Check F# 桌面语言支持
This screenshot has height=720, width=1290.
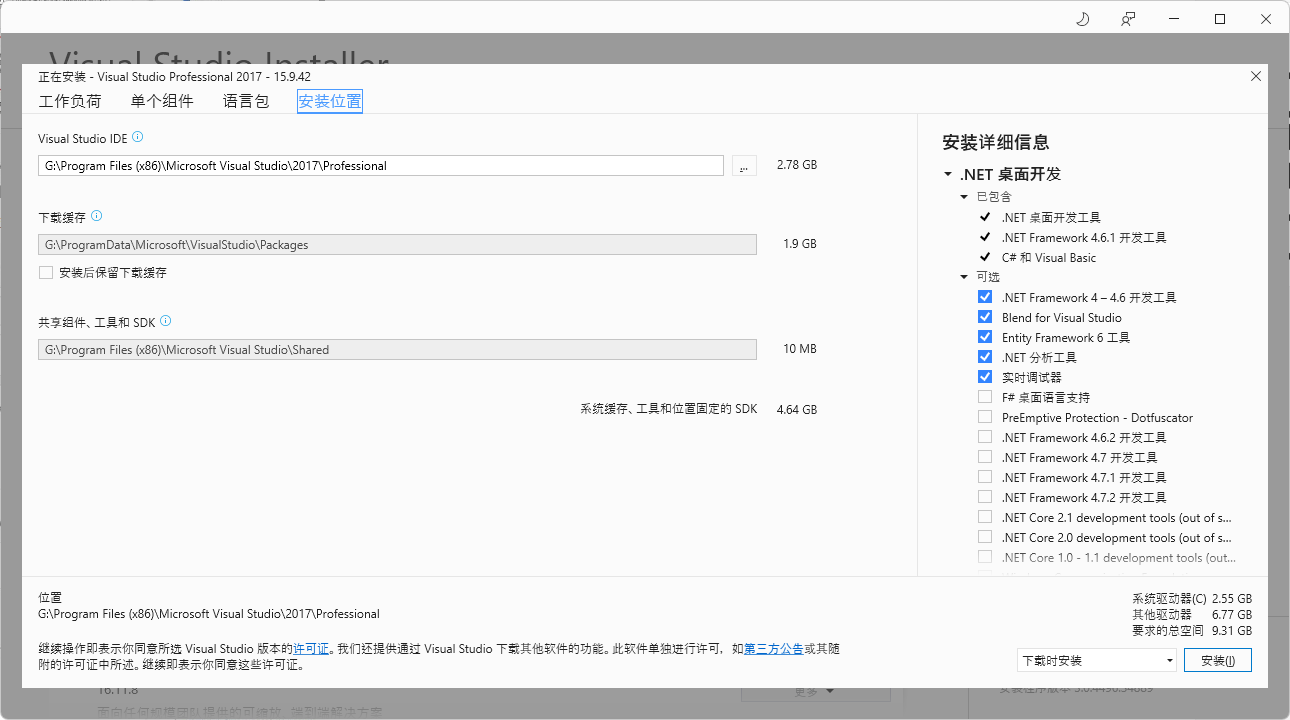click(985, 397)
